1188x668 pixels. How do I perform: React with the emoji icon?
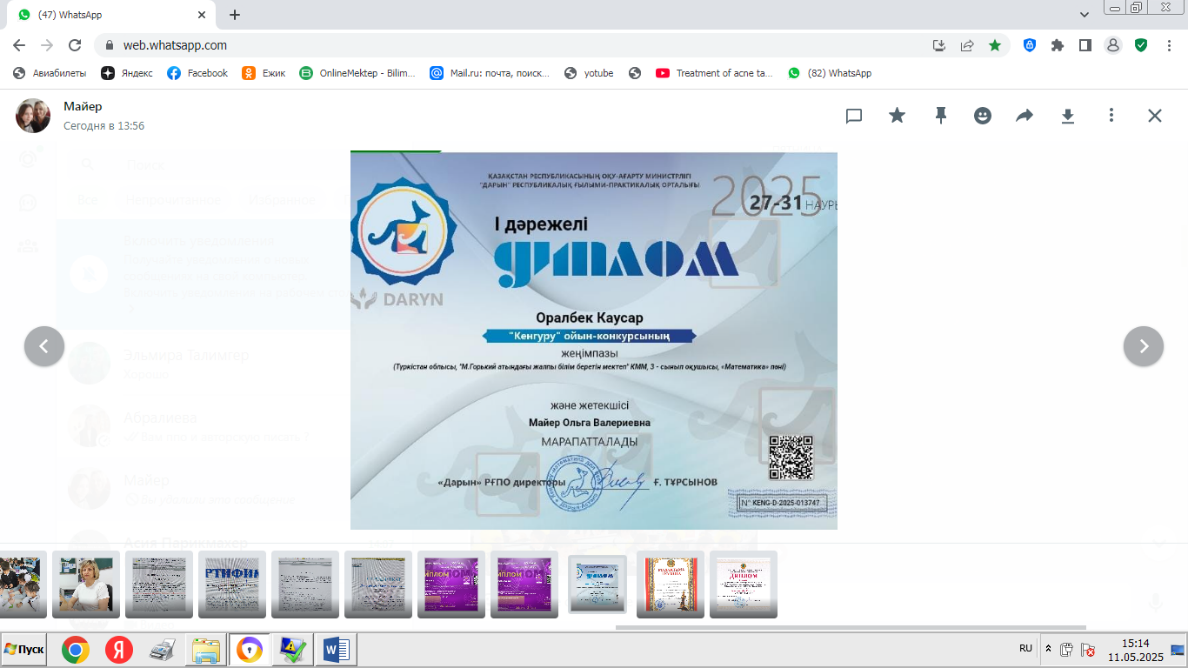coord(983,115)
